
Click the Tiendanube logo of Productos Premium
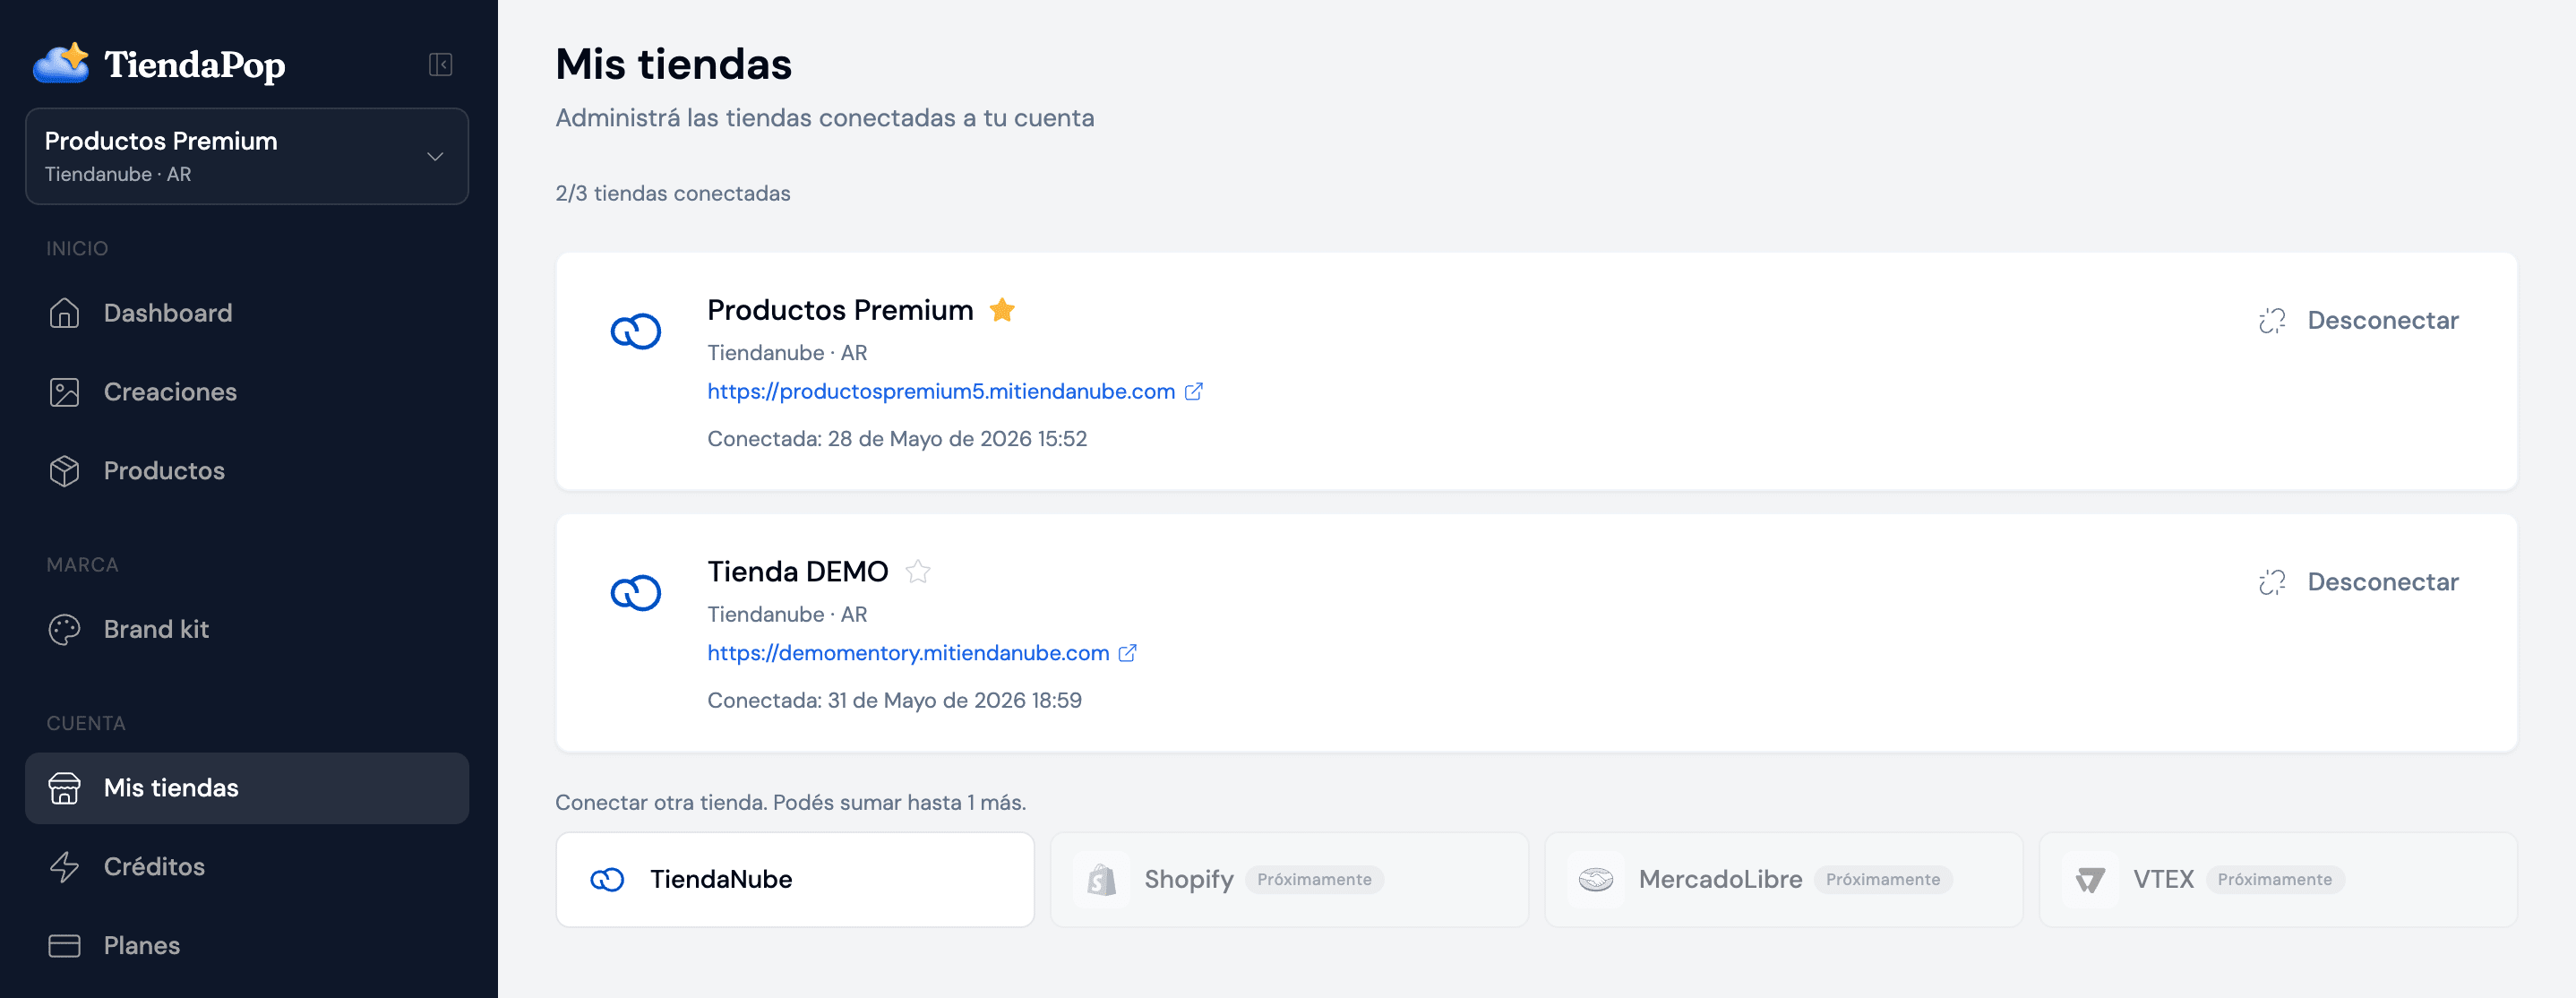(636, 331)
